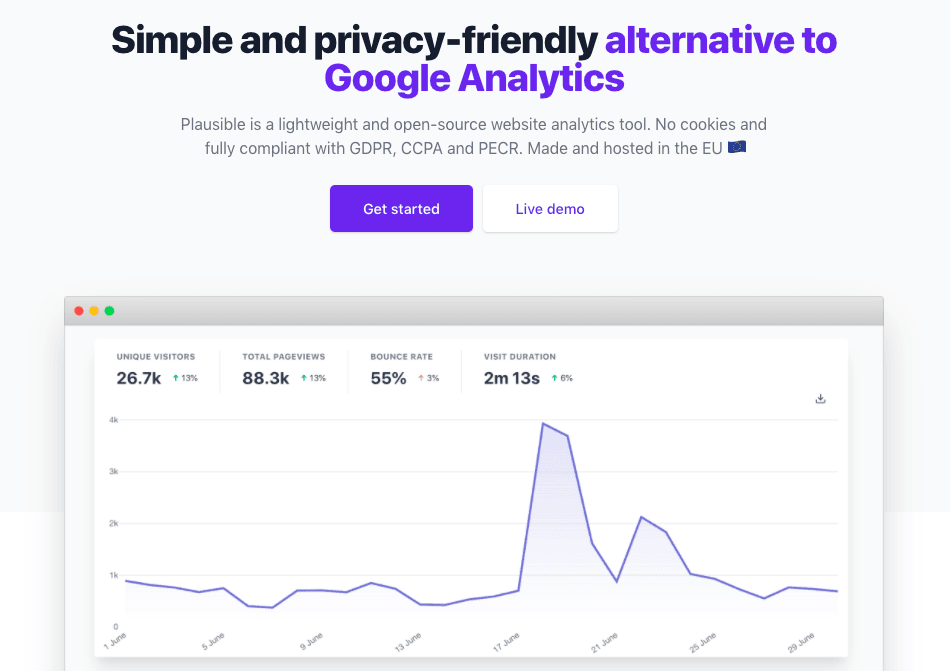Viewport: 950px width, 671px height.
Task: Click the orange arrow beside Bounce Rate 3%
Action: (x=421, y=378)
